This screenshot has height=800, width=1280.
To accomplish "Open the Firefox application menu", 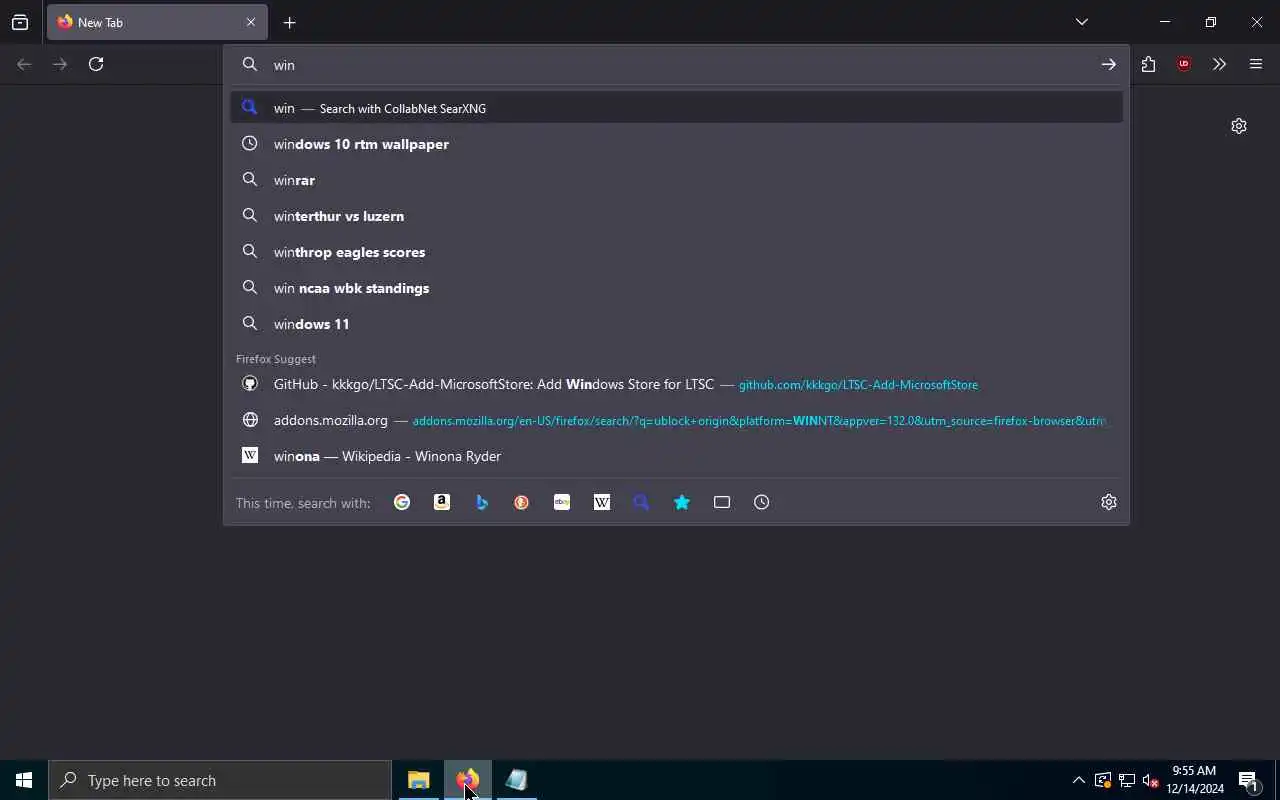I will [1256, 64].
